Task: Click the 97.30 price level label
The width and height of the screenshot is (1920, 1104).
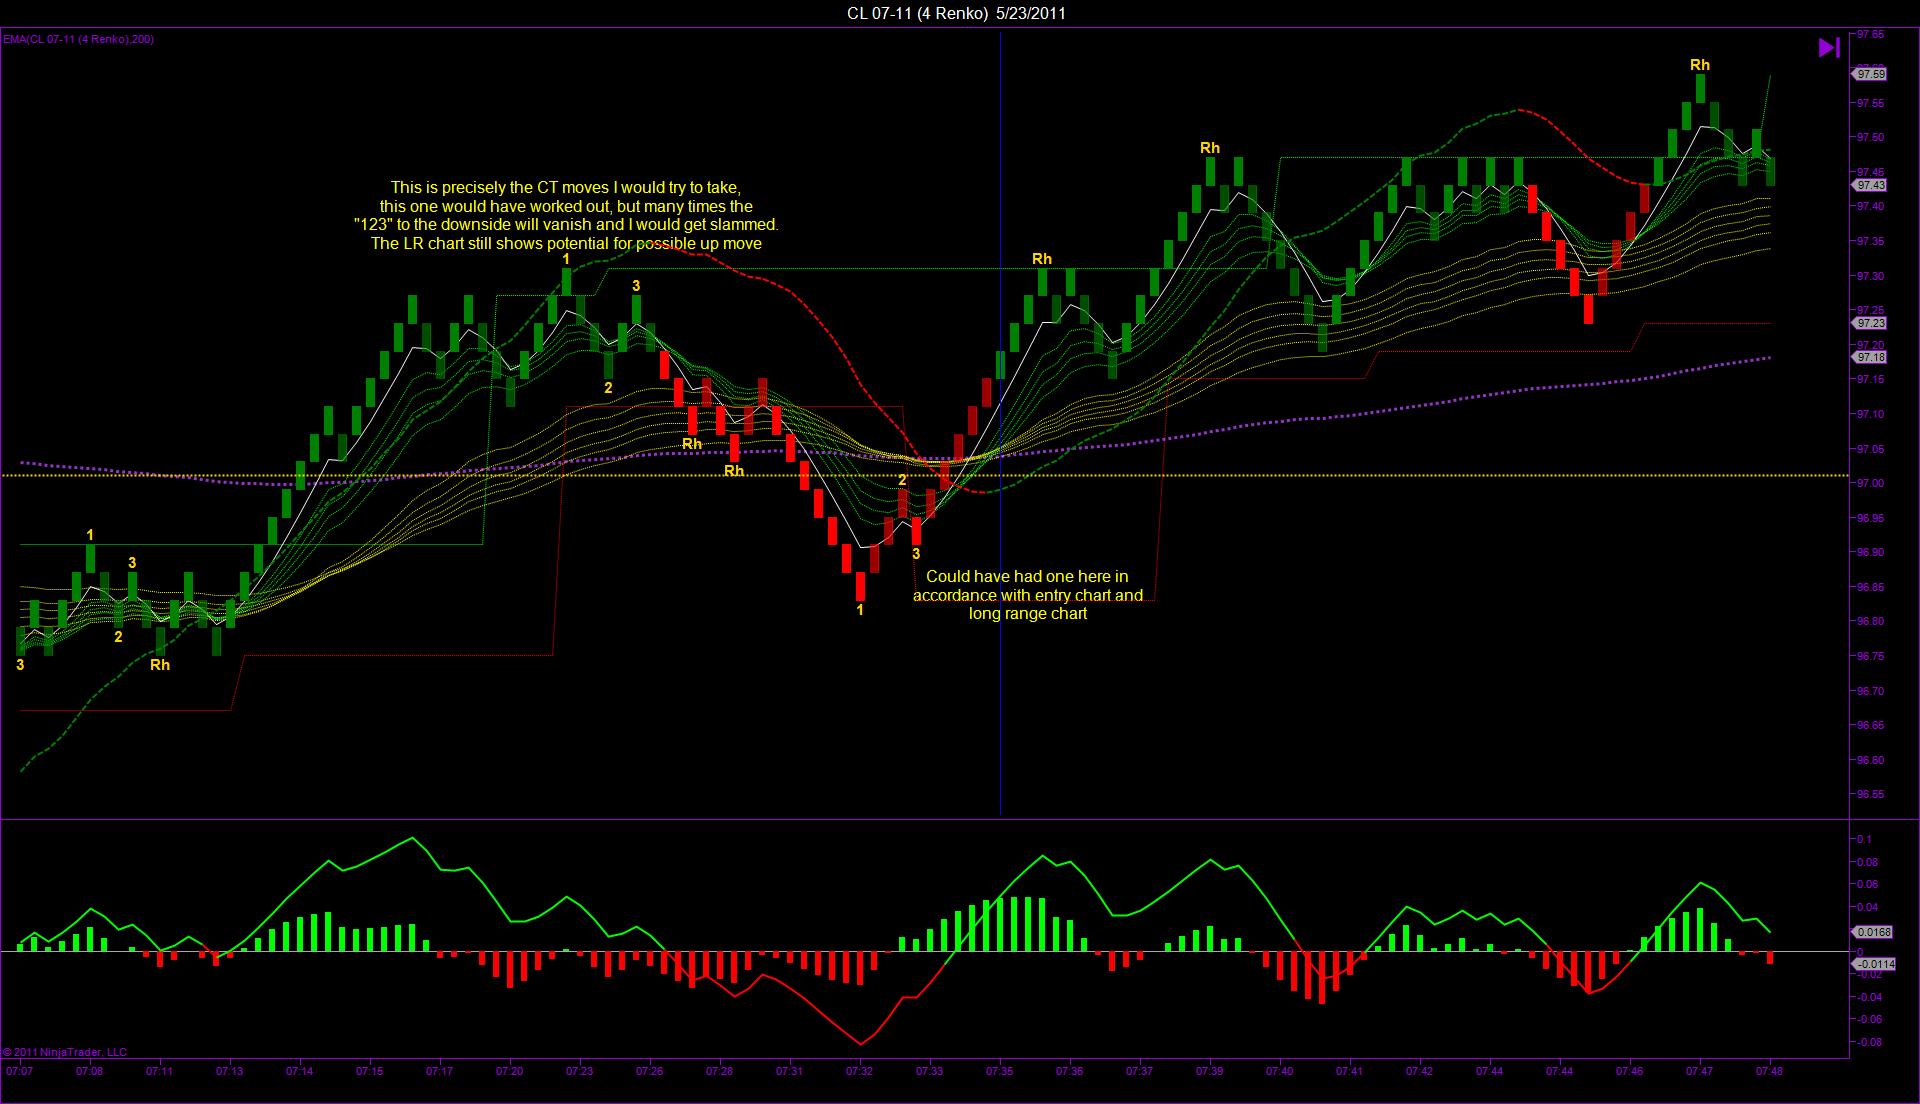Action: click(x=1871, y=276)
